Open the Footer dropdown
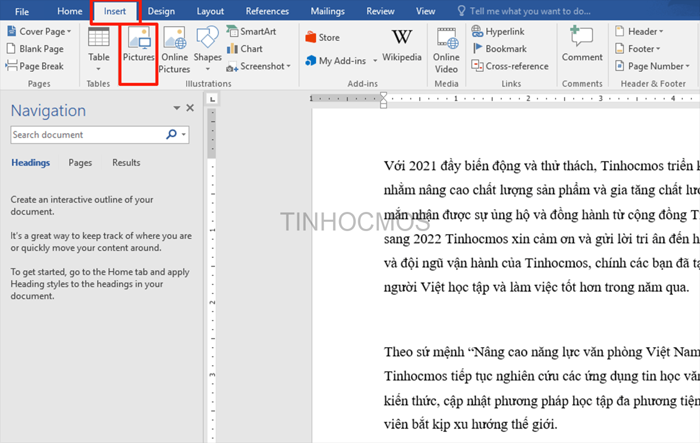Viewport: 700px width, 443px height. pos(637,49)
